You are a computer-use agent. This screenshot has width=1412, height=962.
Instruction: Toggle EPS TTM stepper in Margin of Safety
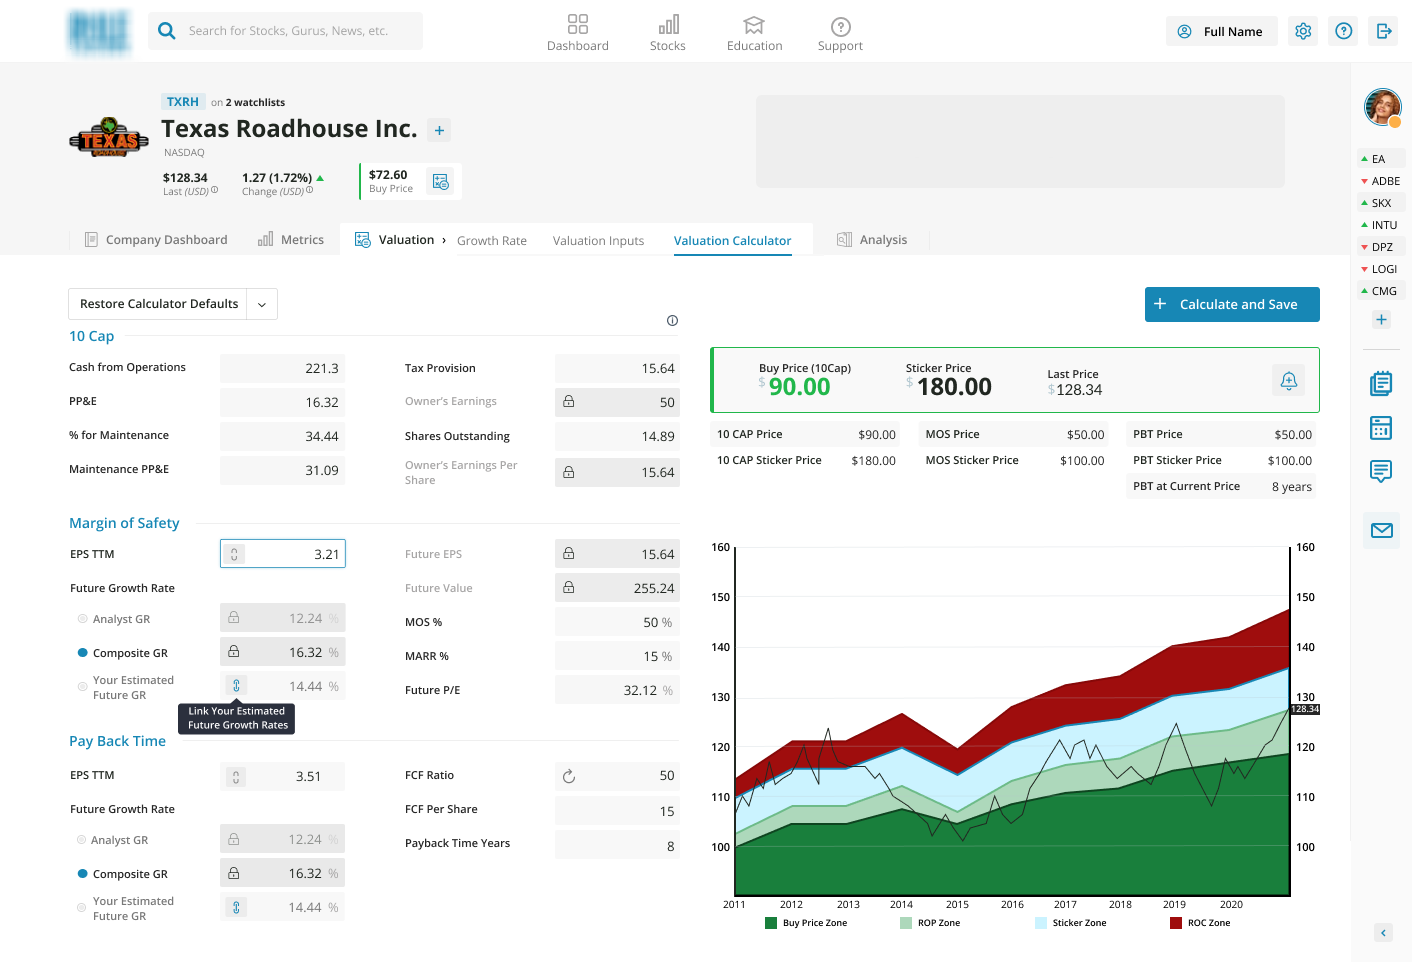[234, 554]
